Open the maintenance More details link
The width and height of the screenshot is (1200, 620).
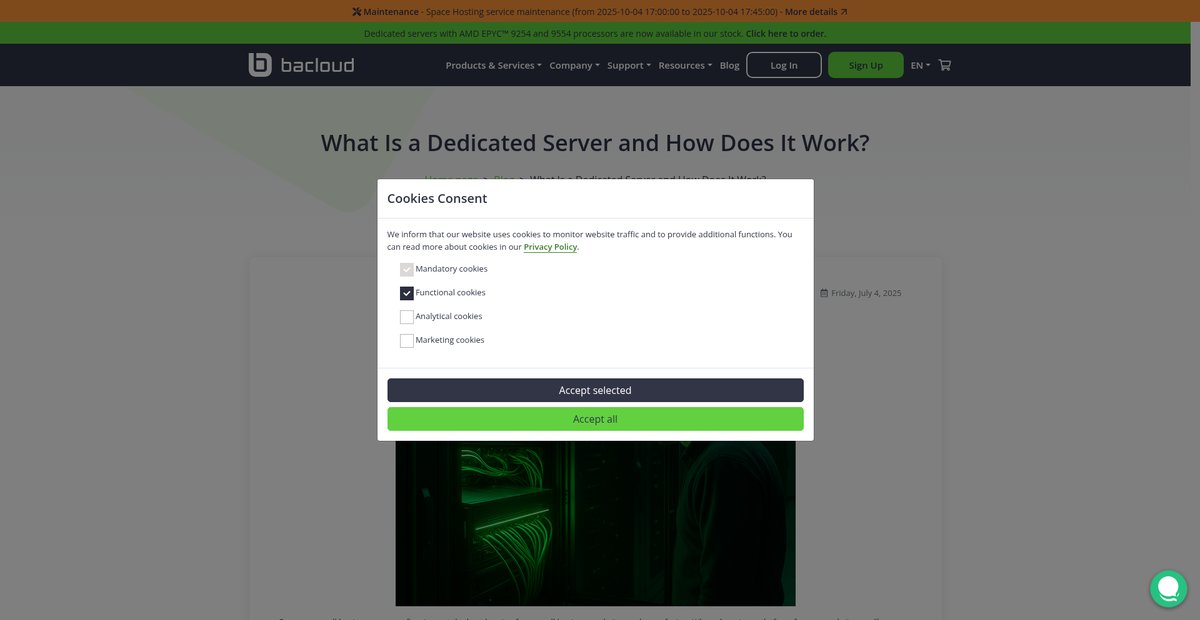pyautogui.click(x=816, y=12)
